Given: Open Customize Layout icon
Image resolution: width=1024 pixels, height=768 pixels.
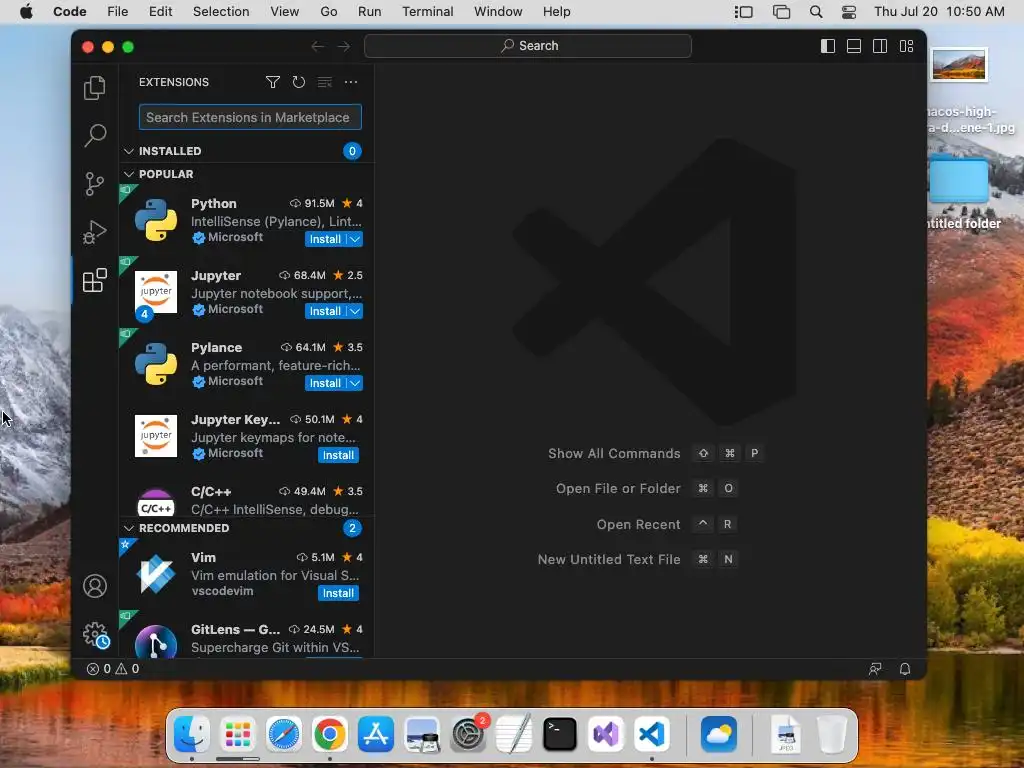Looking at the screenshot, I should tap(906, 46).
